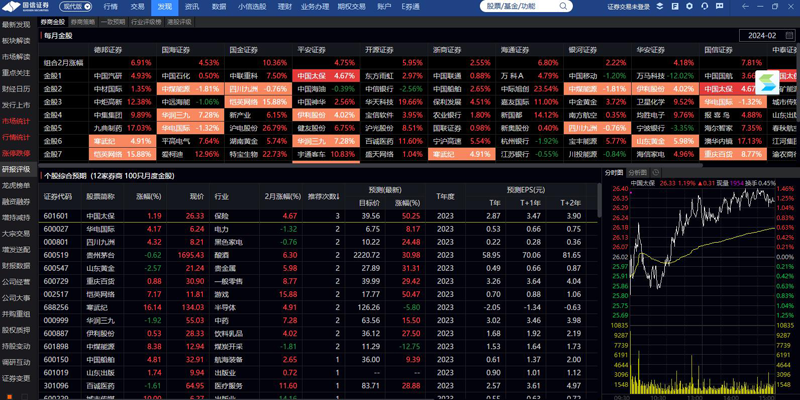This screenshot has height=400, width=800.
Task: Click the 现价 column header
Action: point(197,196)
